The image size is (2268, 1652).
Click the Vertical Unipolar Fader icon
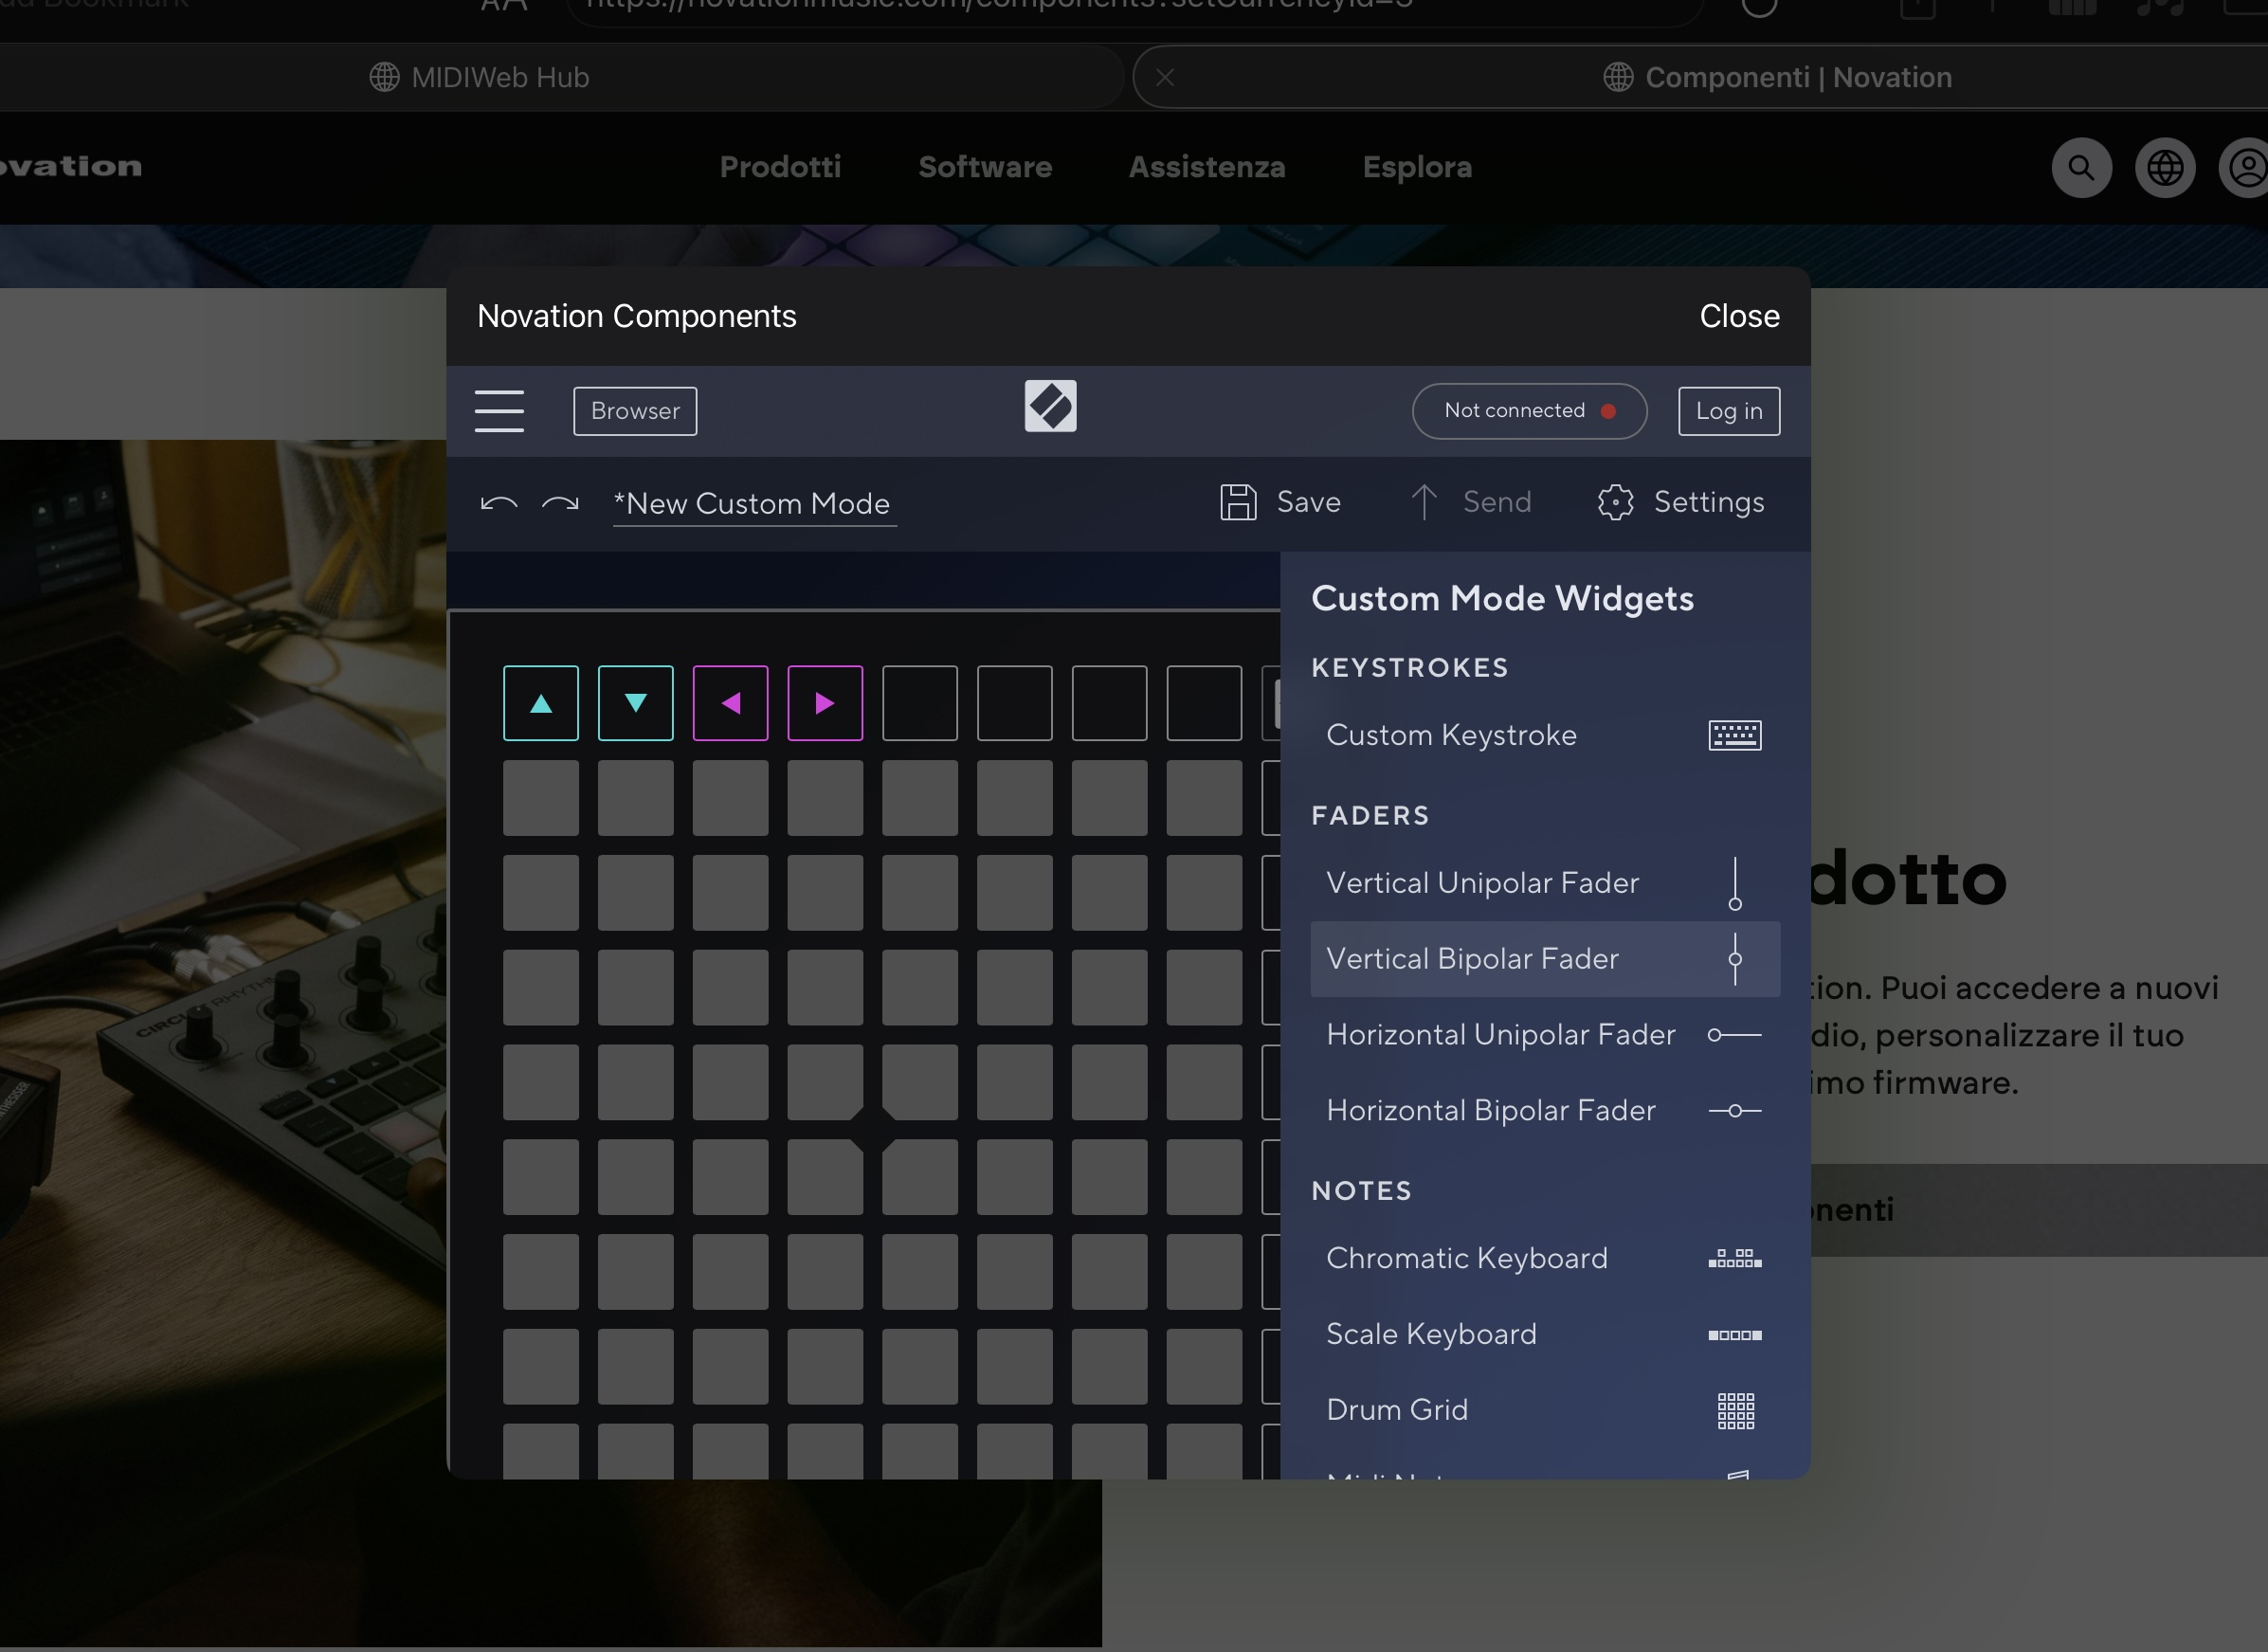[1735, 883]
